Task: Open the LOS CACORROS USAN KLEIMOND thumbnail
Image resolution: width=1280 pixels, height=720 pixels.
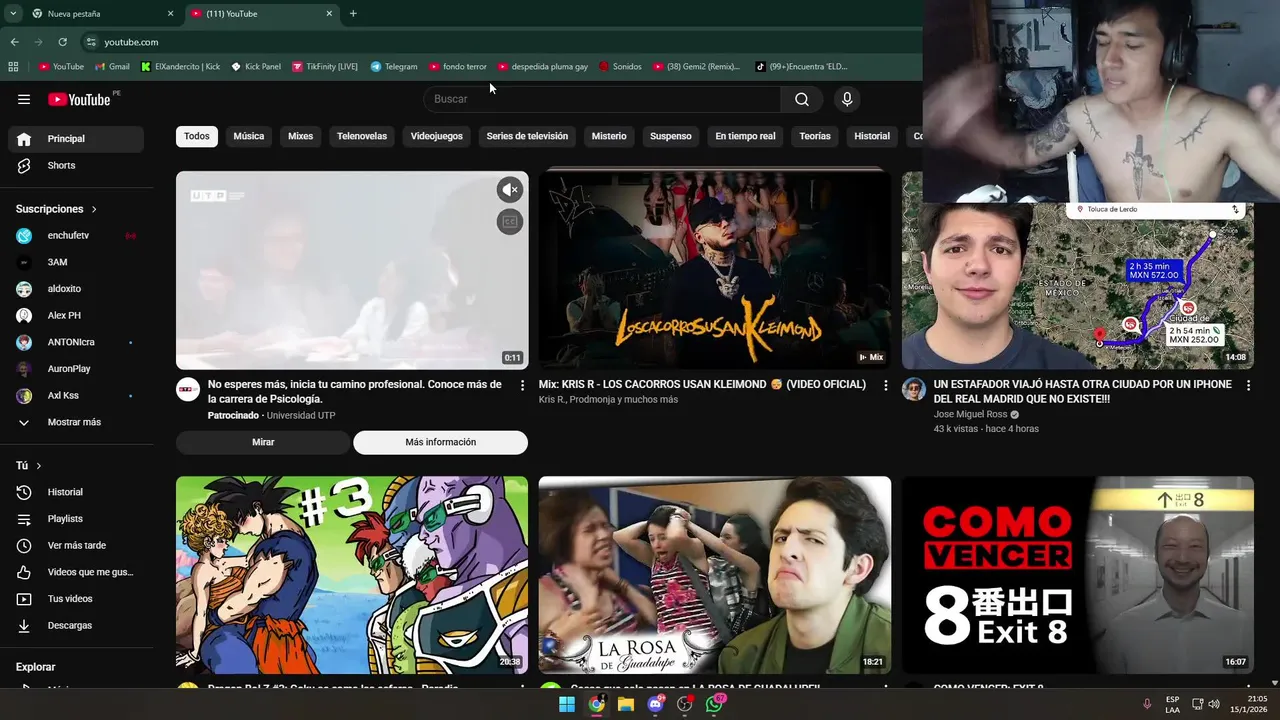Action: (x=715, y=270)
